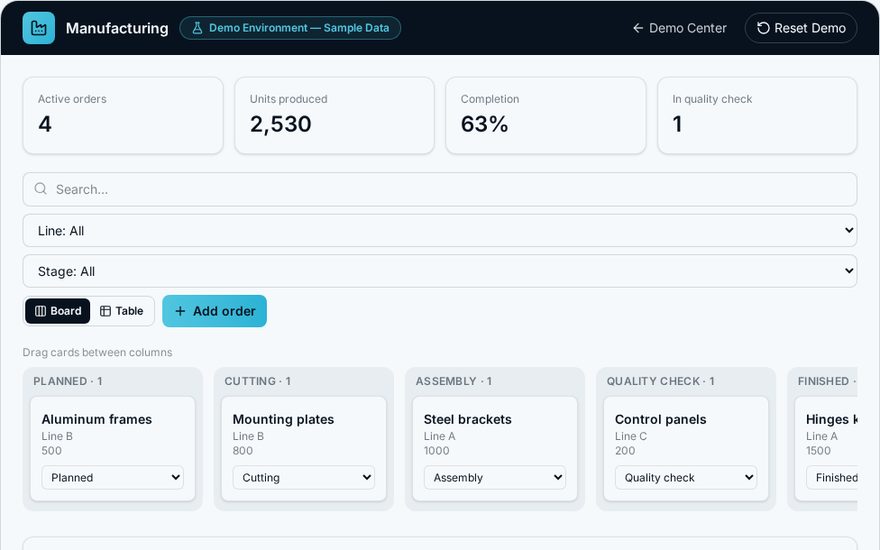Click quantity 800 on Mounting plates card
The height and width of the screenshot is (550, 880).
coord(242,451)
